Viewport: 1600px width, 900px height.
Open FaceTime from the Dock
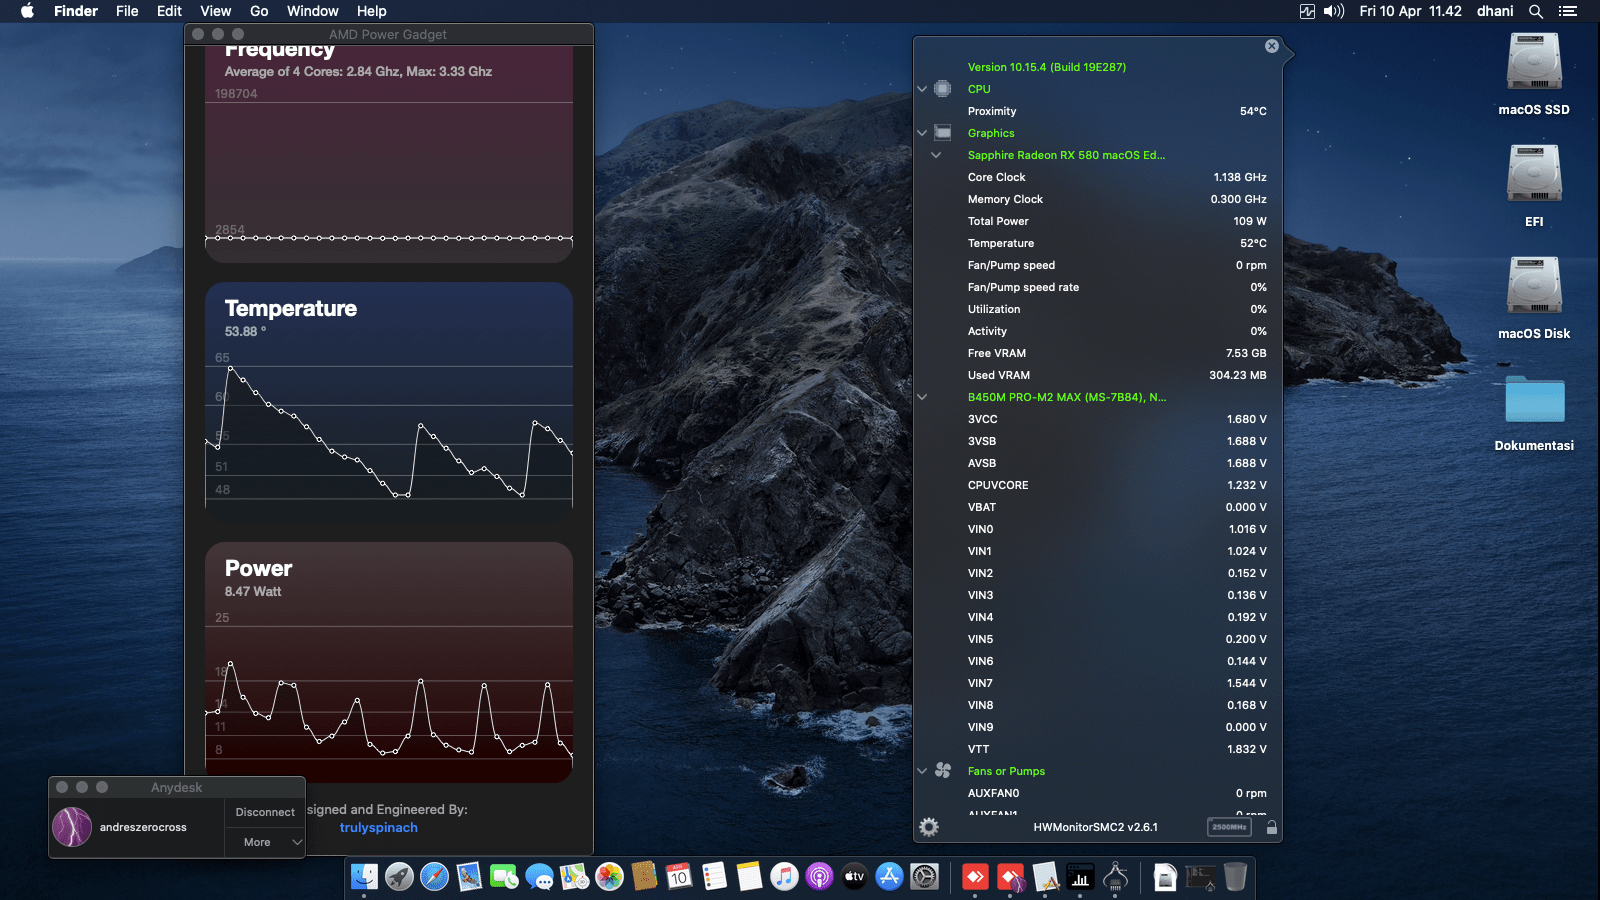pyautogui.click(x=504, y=877)
